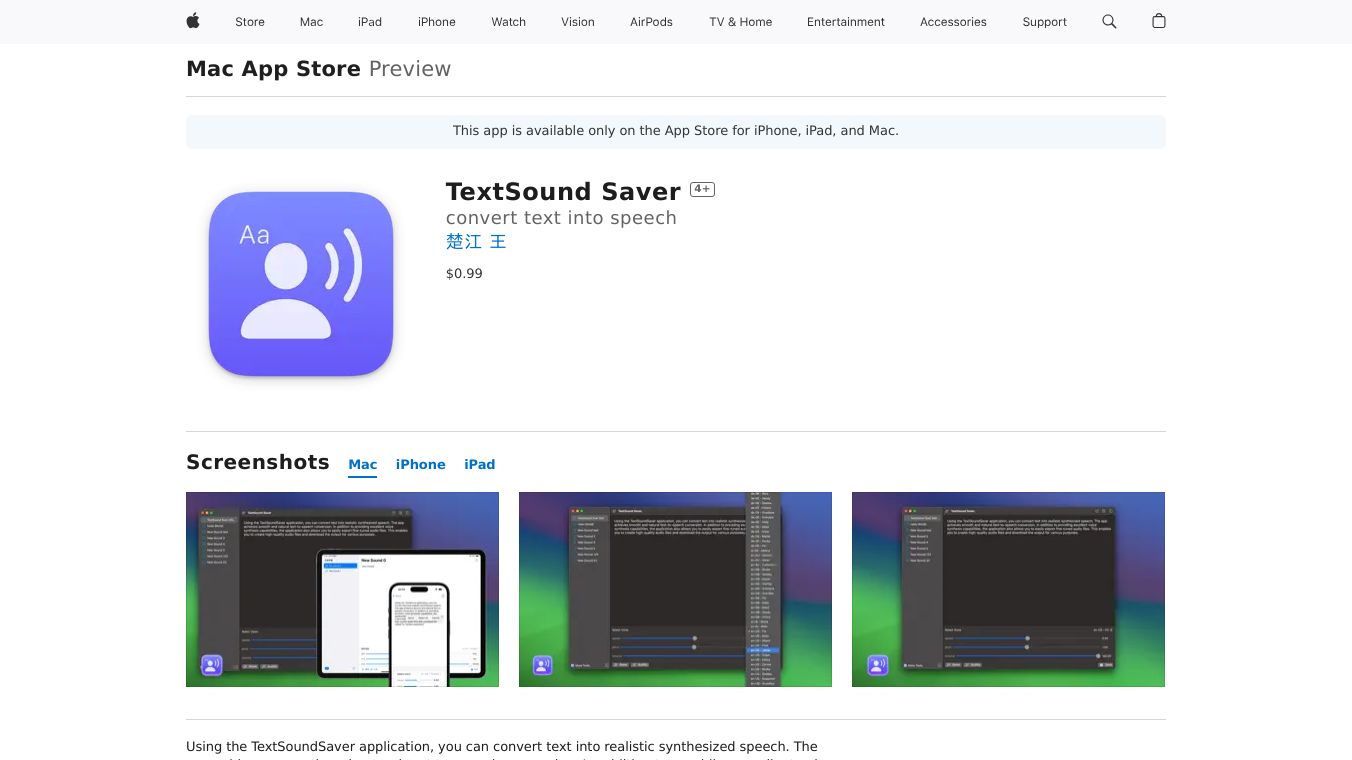Open the Vision menu

(x=578, y=22)
